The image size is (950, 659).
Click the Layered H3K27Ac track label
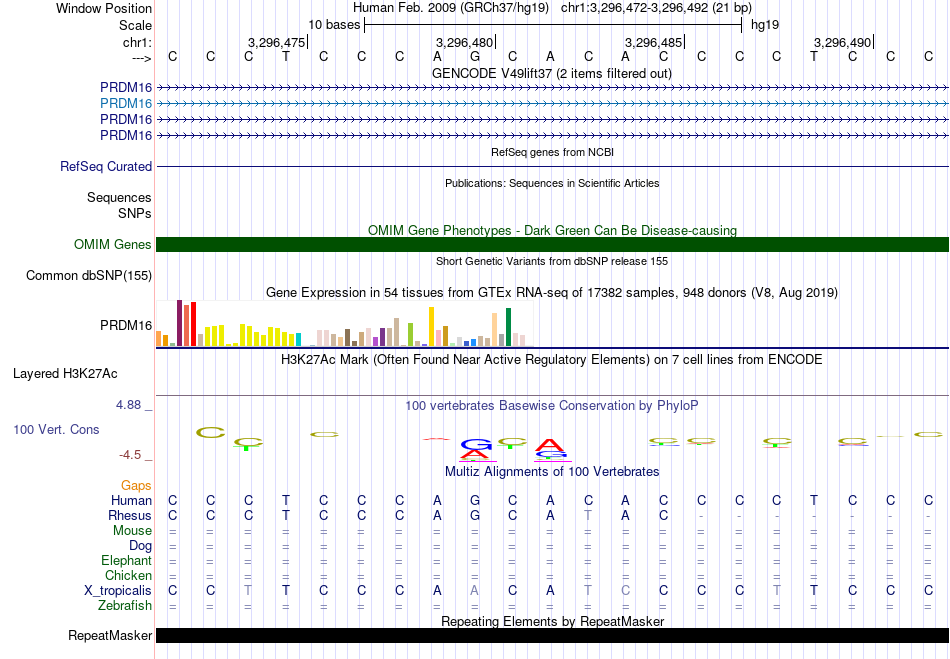65,374
